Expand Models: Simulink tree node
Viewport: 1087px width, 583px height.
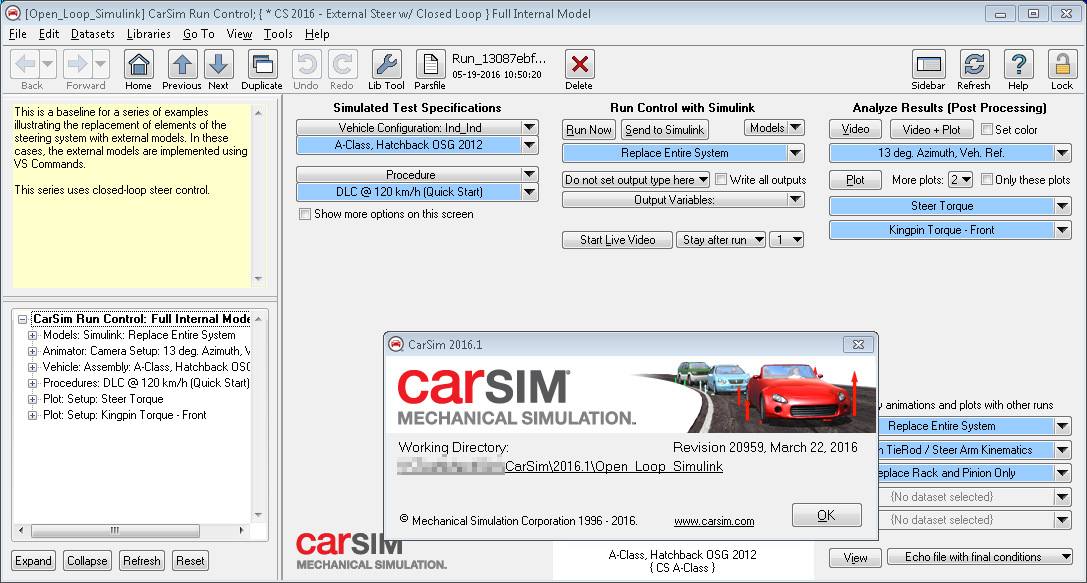pyautogui.click(x=32, y=336)
